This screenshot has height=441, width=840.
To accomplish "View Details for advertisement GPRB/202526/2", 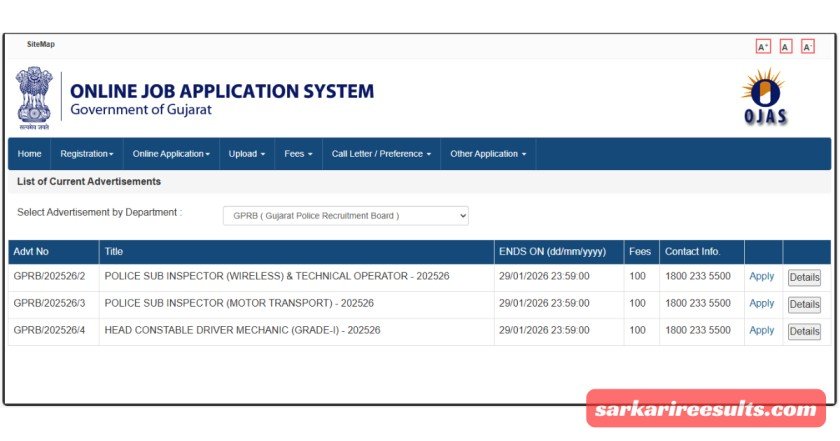I will (804, 278).
